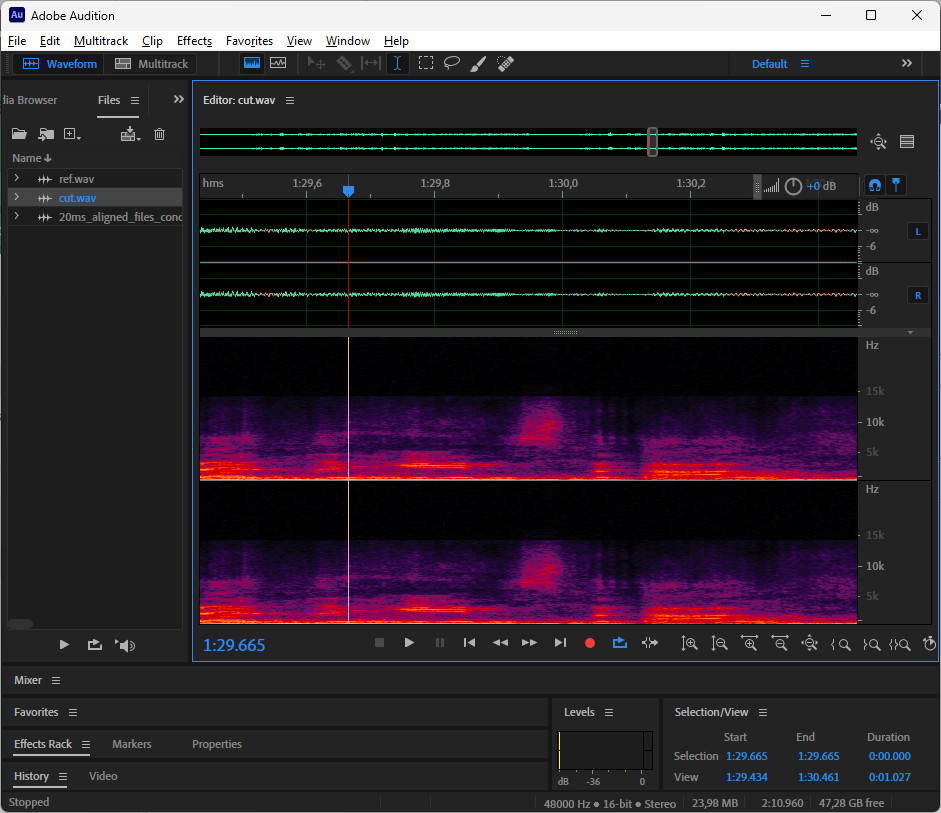This screenshot has width=941, height=813.
Task: Show the spectral frequency display
Action: (252, 63)
